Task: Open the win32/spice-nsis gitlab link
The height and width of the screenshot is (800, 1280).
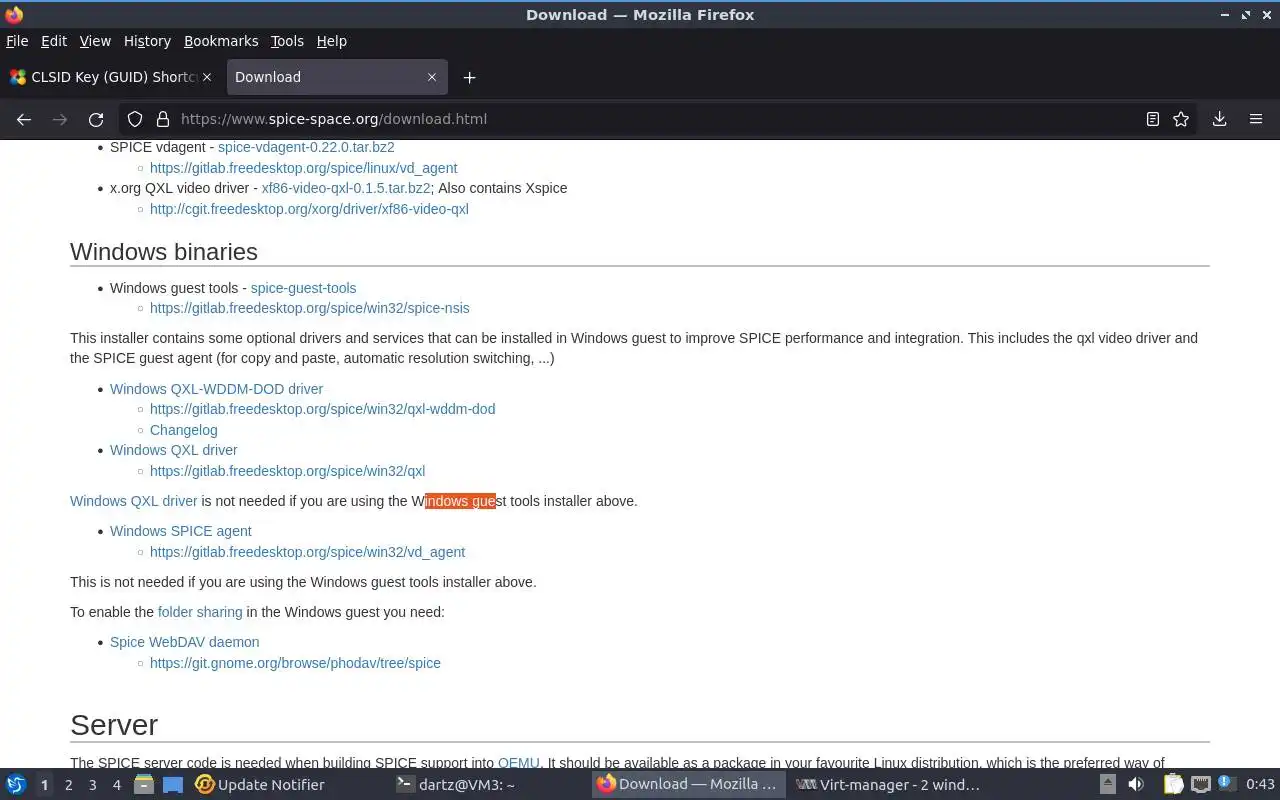Action: pos(309,308)
